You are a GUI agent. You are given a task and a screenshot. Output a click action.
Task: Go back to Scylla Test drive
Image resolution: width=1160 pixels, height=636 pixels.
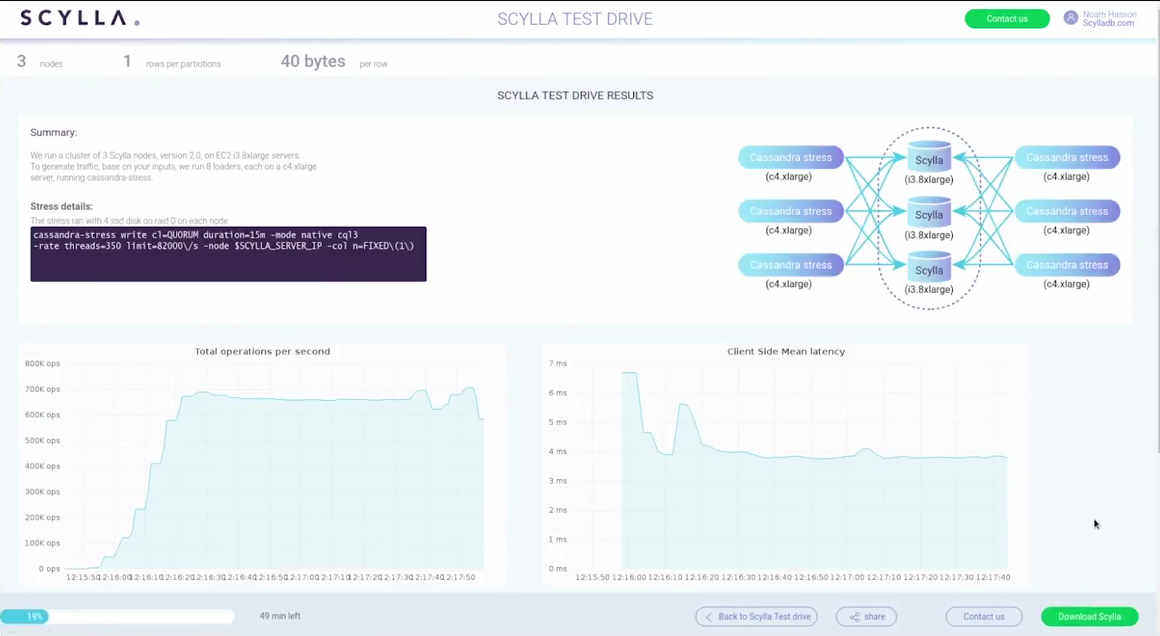pyautogui.click(x=756, y=617)
